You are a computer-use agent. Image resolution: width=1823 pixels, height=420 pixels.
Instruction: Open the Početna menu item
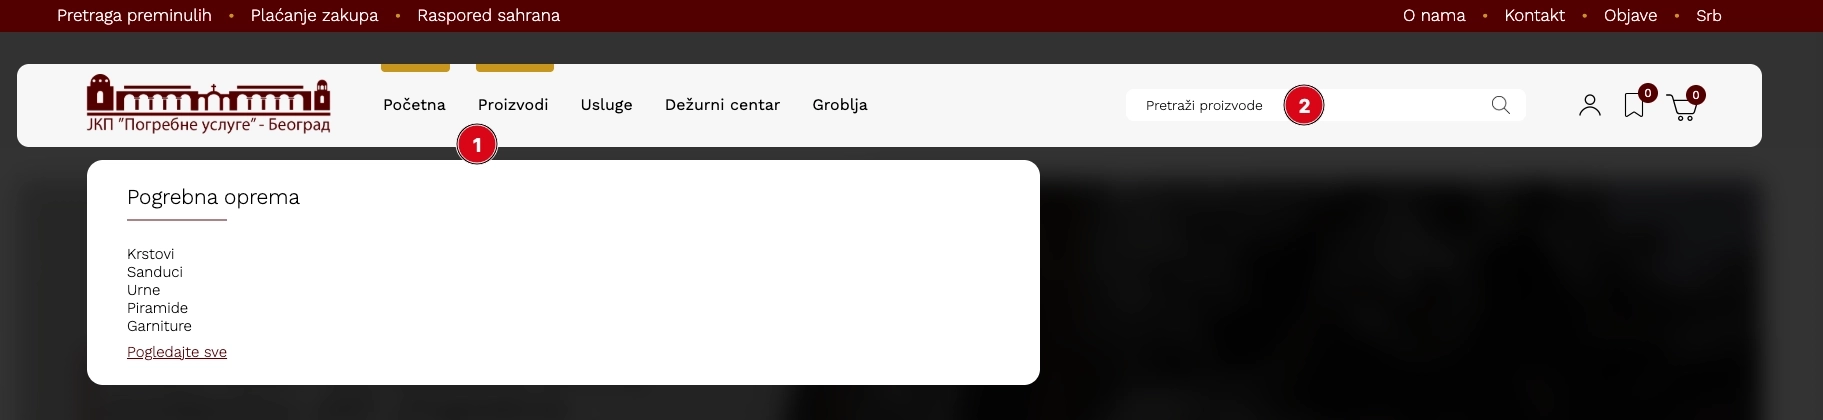point(414,105)
